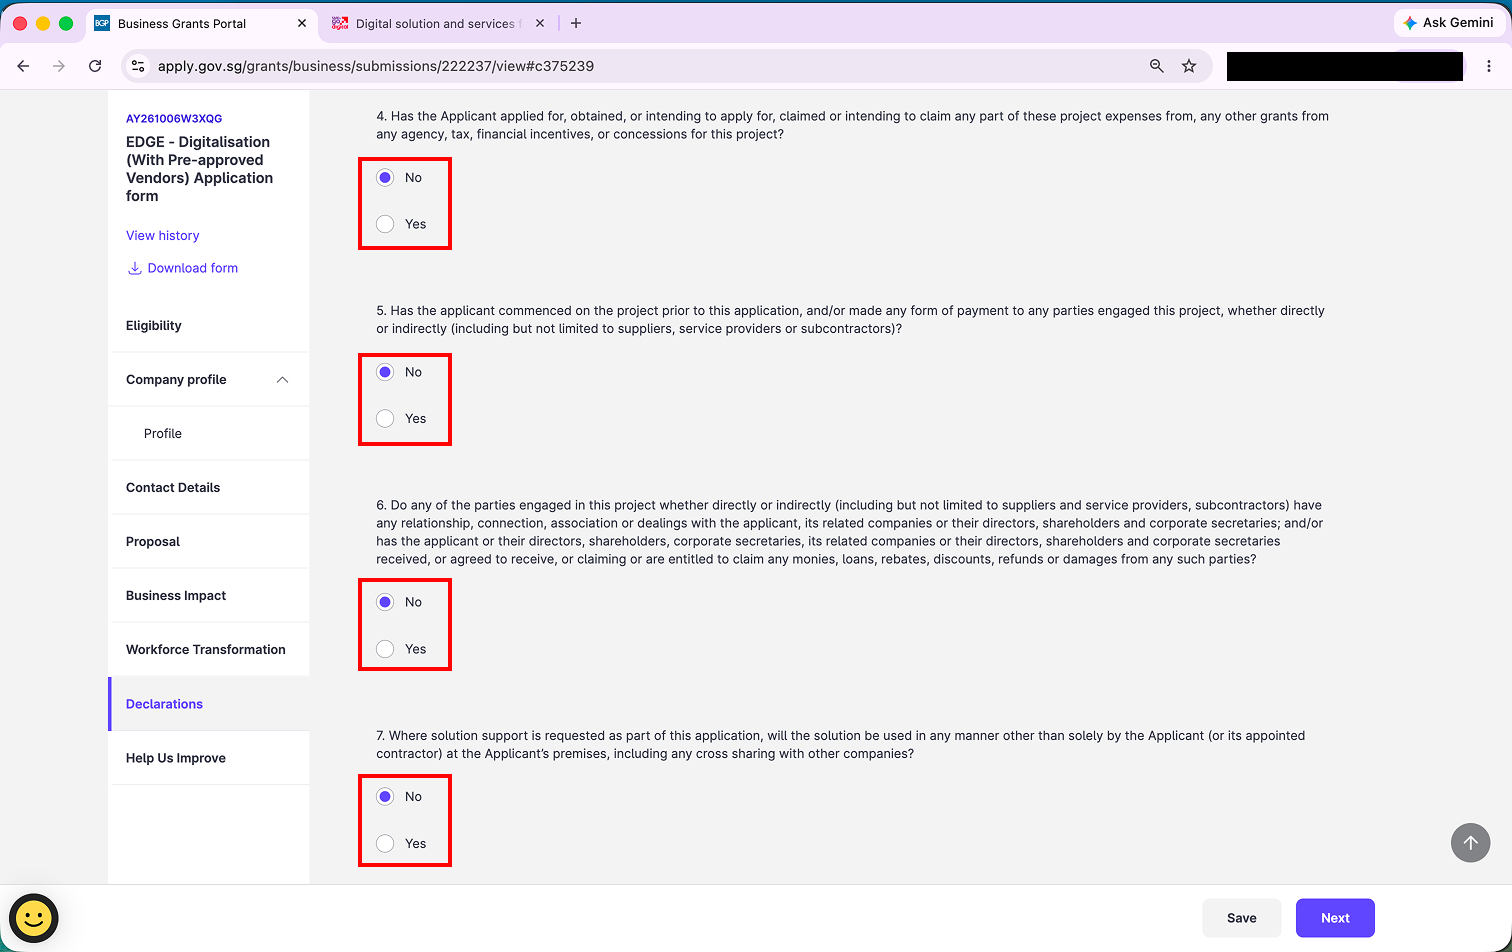This screenshot has height=952, width=1512.
Task: Select No for question 7
Action: [x=385, y=797]
